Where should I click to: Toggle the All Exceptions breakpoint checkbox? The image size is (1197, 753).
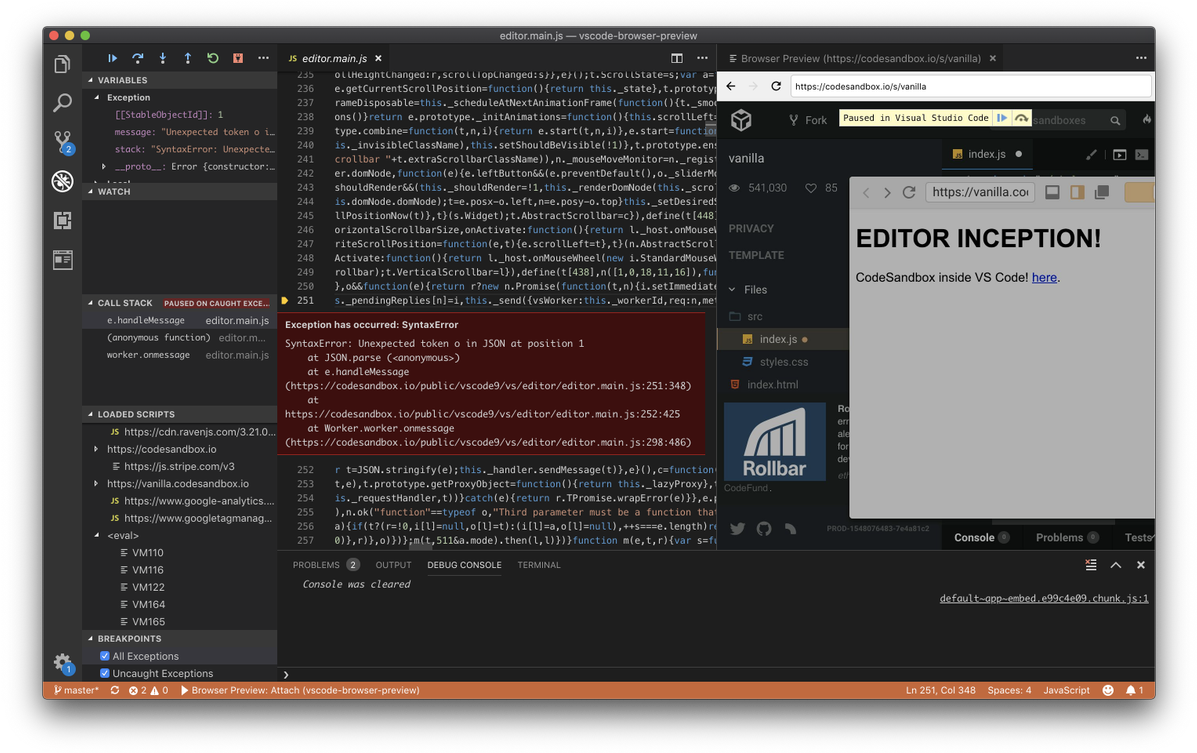(105, 656)
